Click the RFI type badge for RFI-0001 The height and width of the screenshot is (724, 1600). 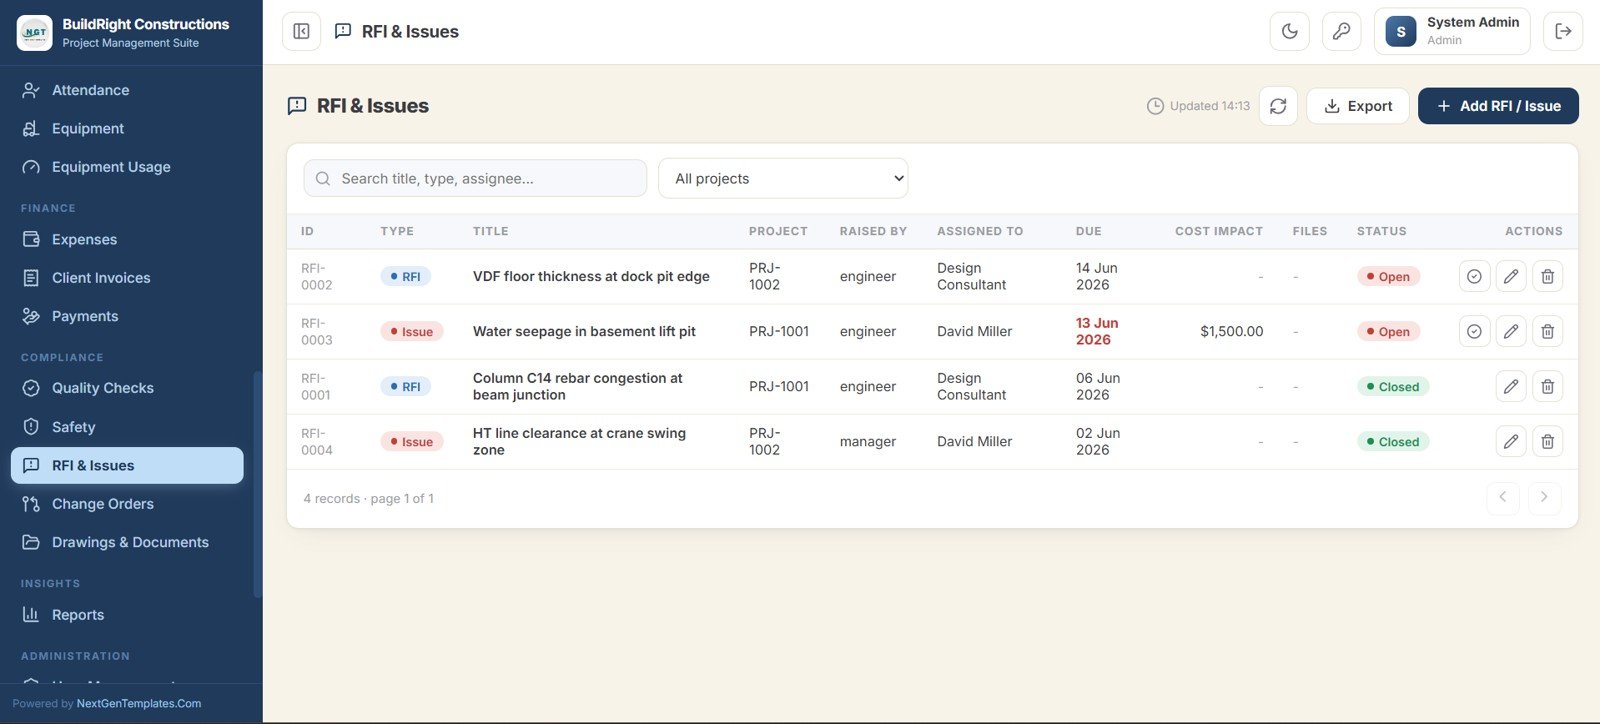tap(405, 387)
